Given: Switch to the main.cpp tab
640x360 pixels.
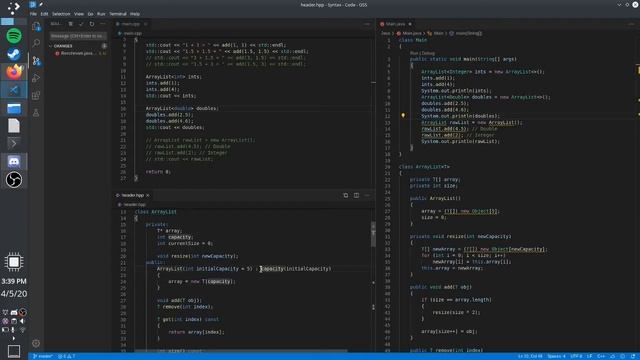Looking at the screenshot, I should tap(131, 24).
